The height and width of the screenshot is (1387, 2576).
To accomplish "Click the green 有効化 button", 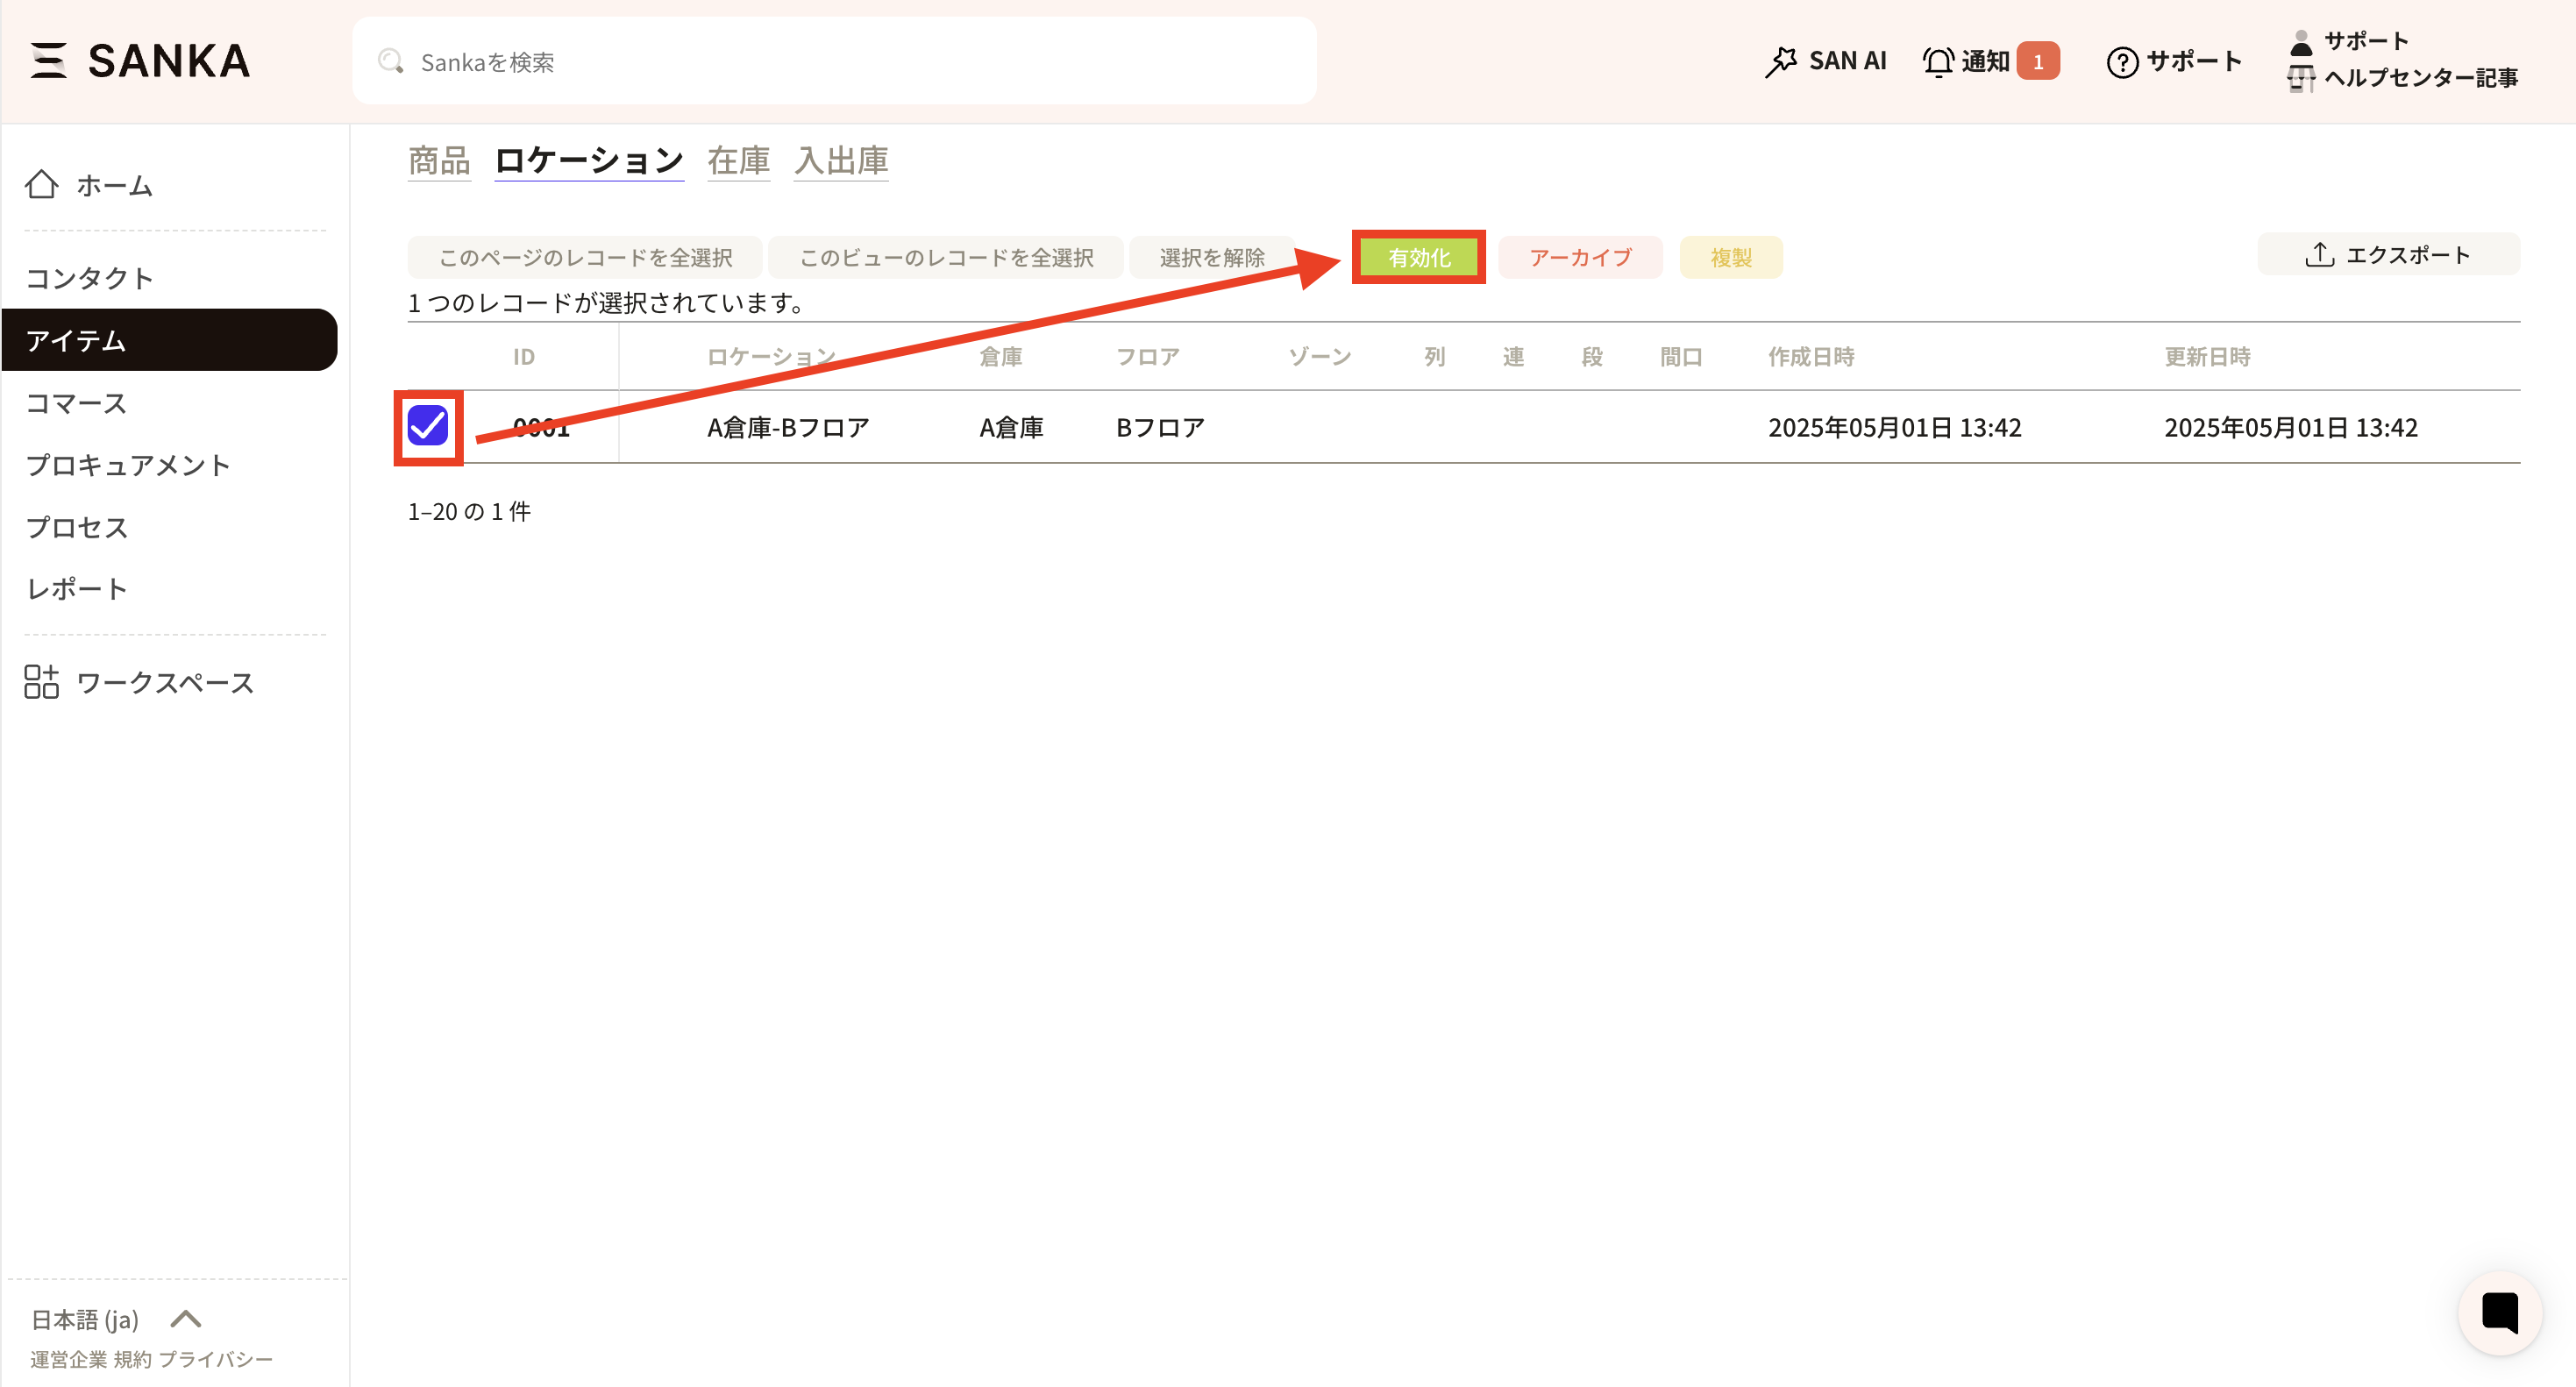I will click(1418, 257).
